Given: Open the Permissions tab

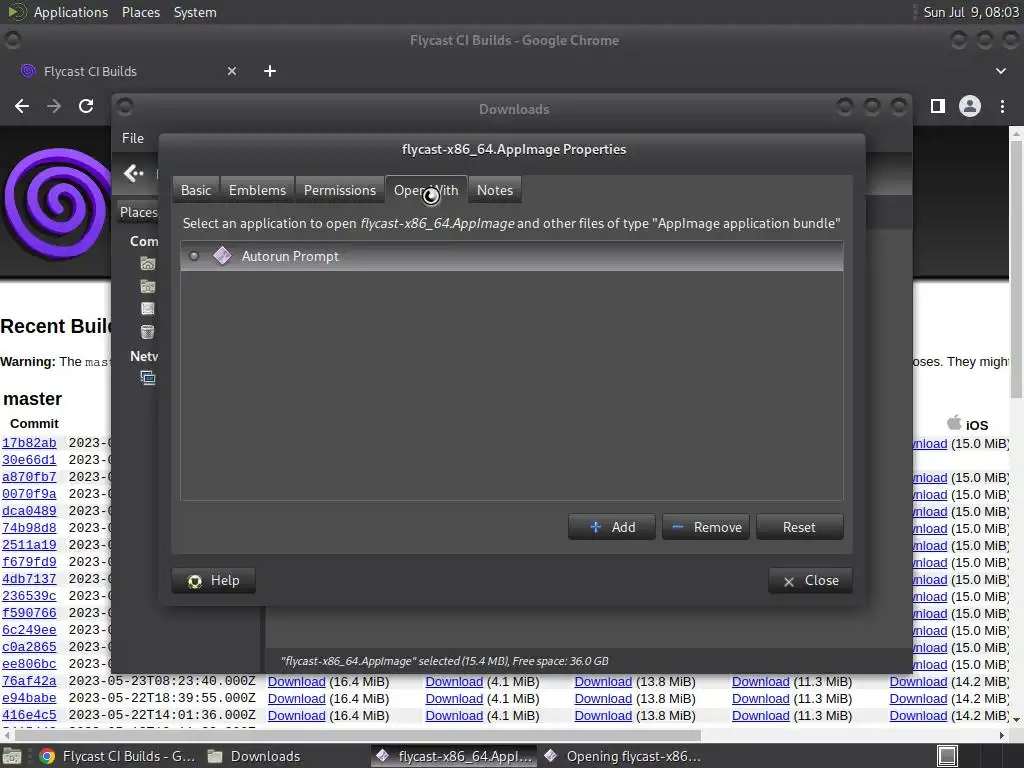Looking at the screenshot, I should click(x=340, y=190).
